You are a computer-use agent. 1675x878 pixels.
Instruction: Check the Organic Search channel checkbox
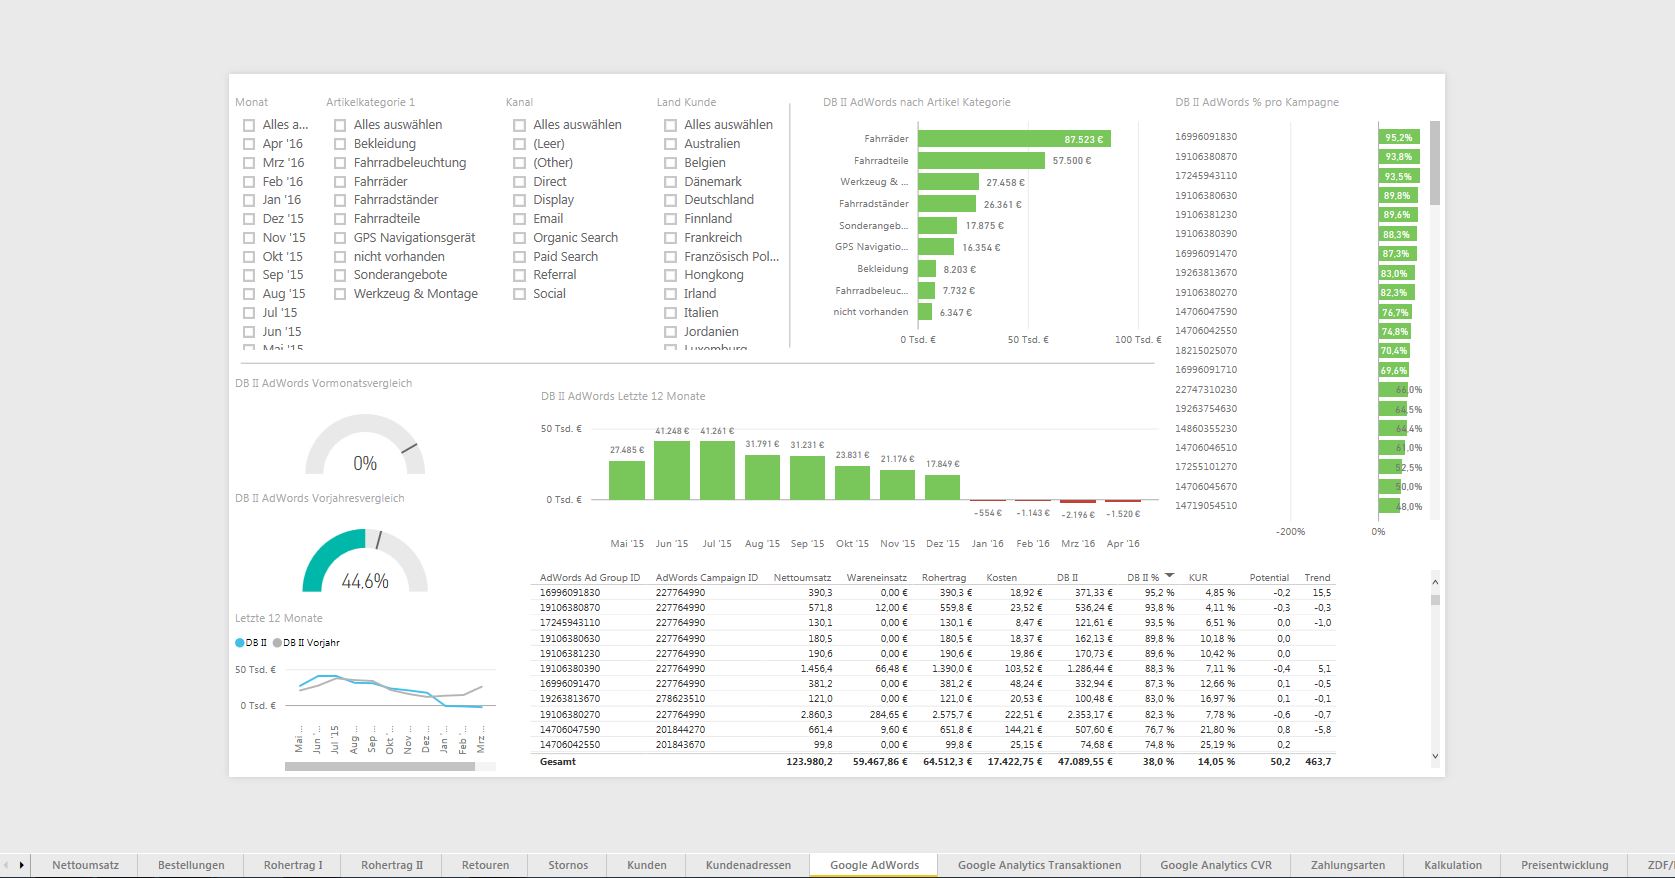(x=519, y=238)
